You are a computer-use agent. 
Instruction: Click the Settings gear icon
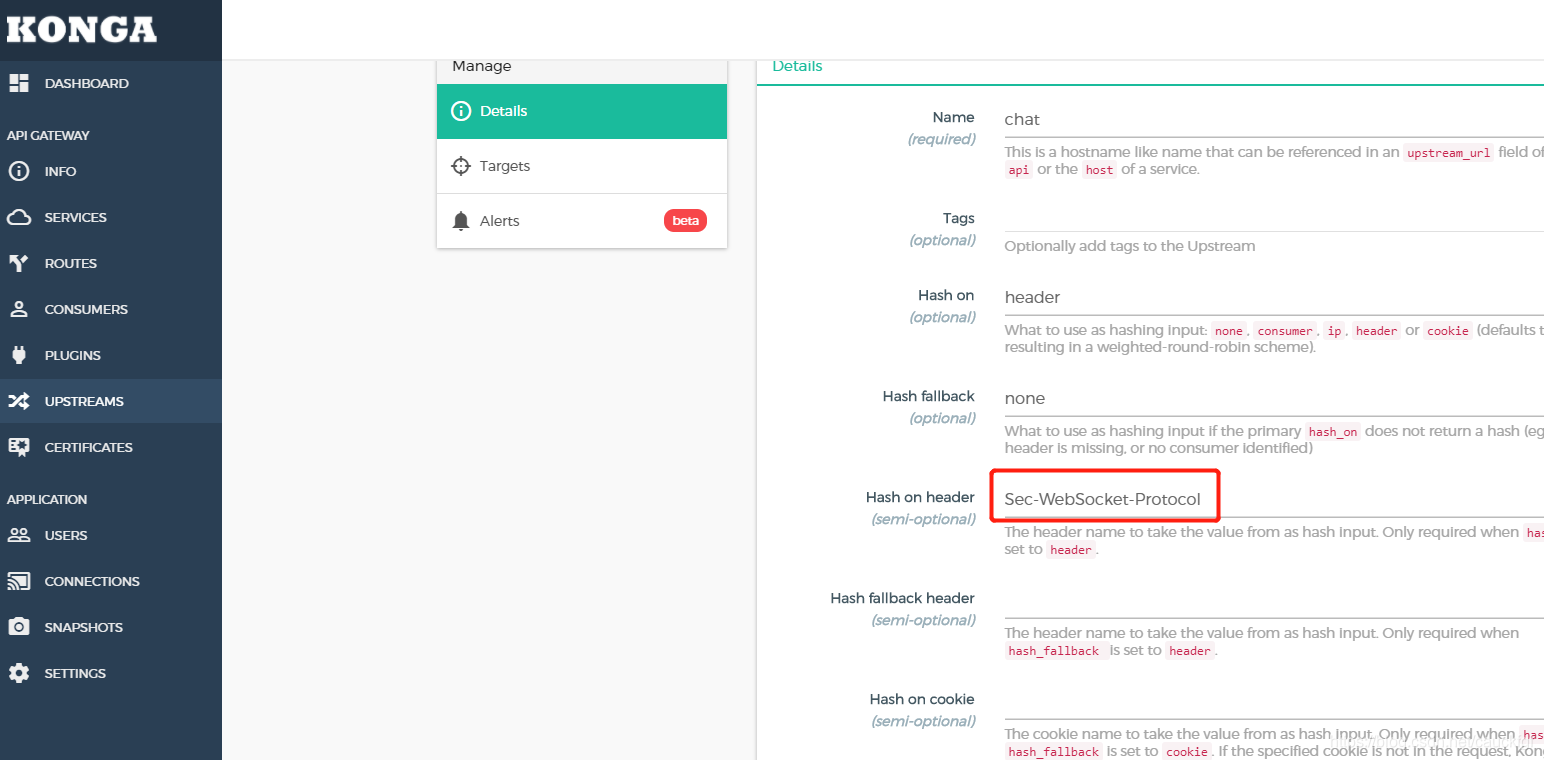(x=19, y=673)
